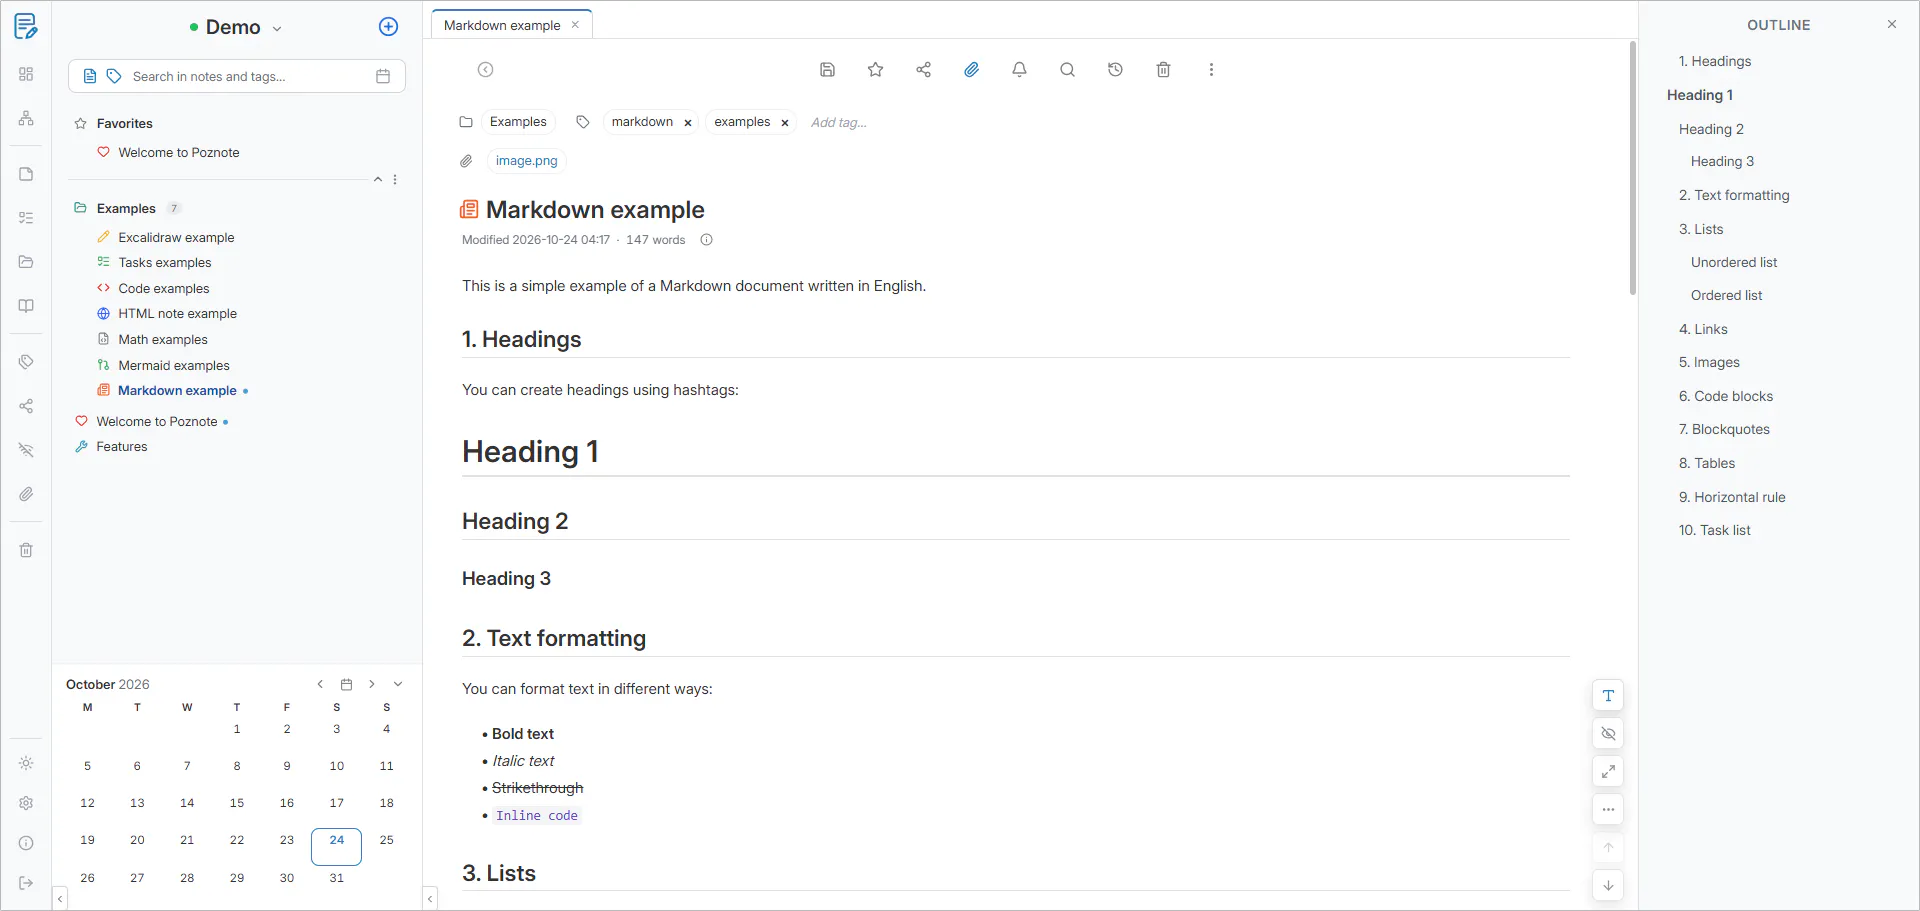1920x911 pixels.
Task: Click the save note icon
Action: pyautogui.click(x=827, y=70)
